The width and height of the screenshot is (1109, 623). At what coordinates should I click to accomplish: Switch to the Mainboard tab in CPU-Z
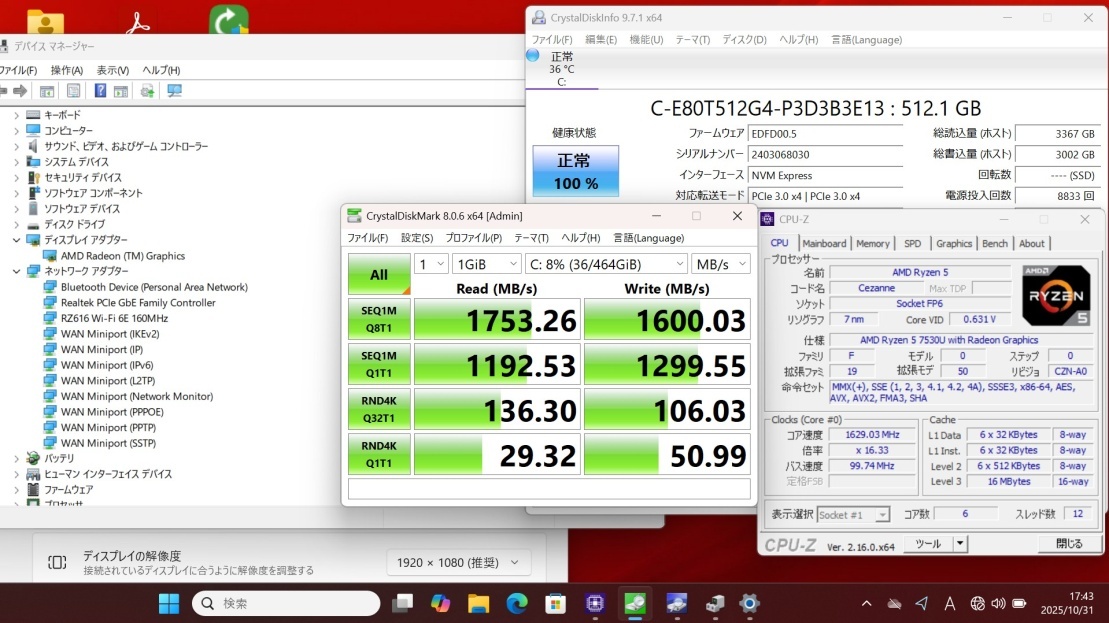tap(824, 243)
